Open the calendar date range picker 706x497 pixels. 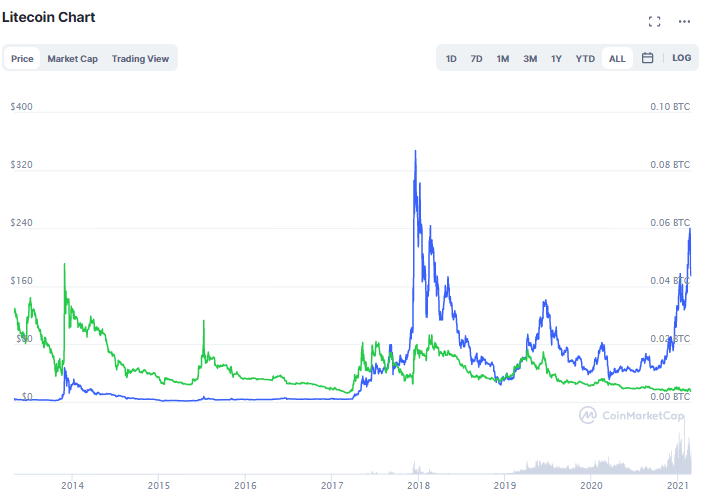click(x=647, y=58)
